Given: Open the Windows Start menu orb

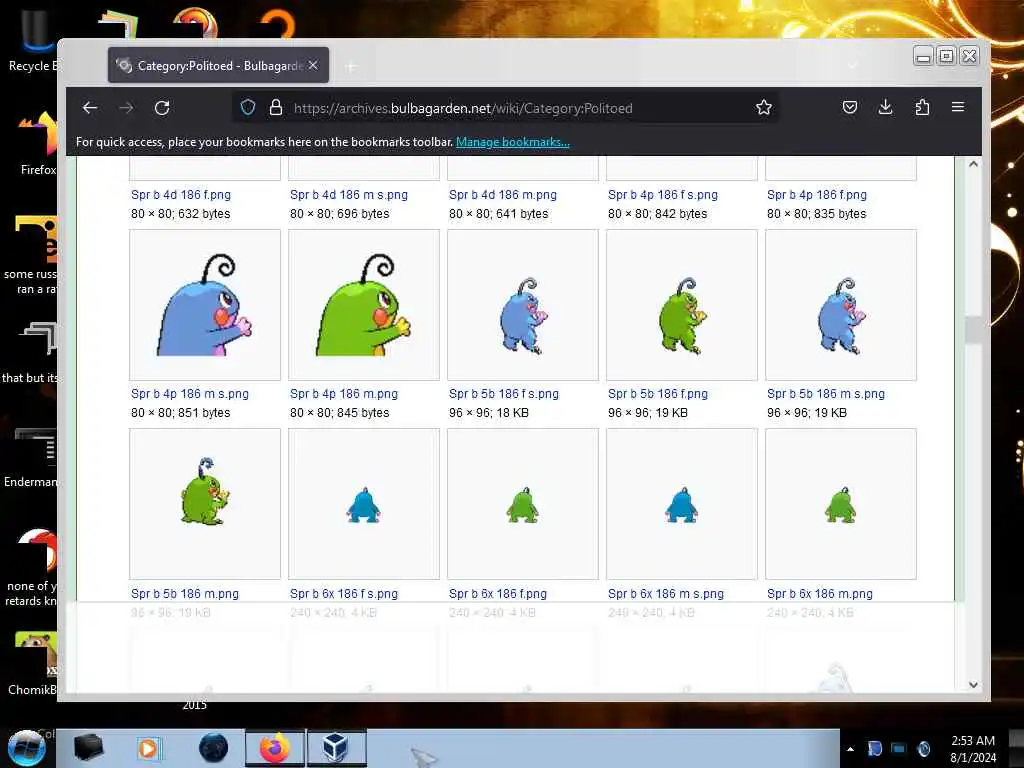Looking at the screenshot, I should tap(26, 748).
